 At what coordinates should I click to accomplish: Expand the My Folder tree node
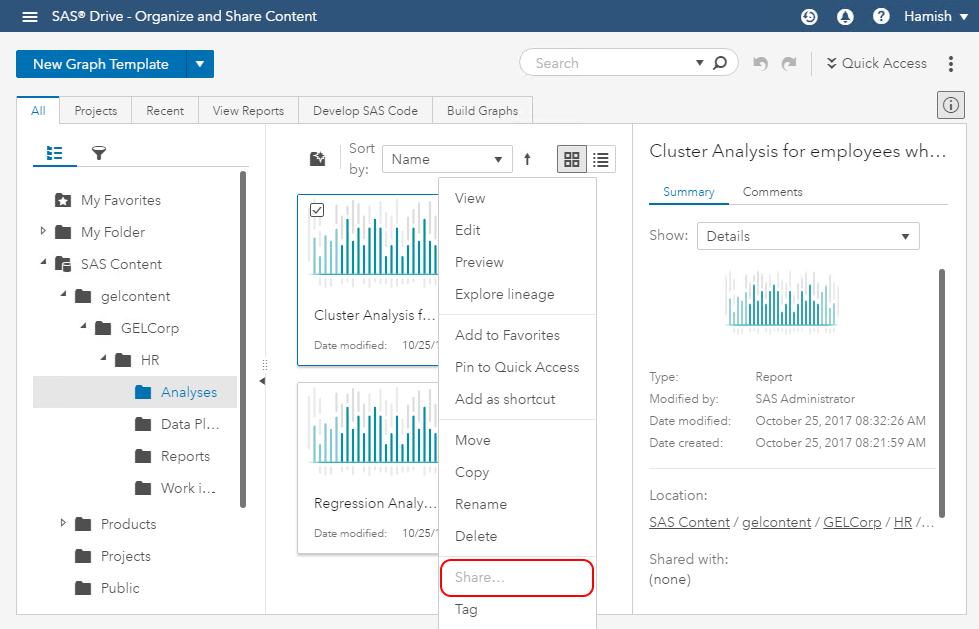click(x=43, y=232)
